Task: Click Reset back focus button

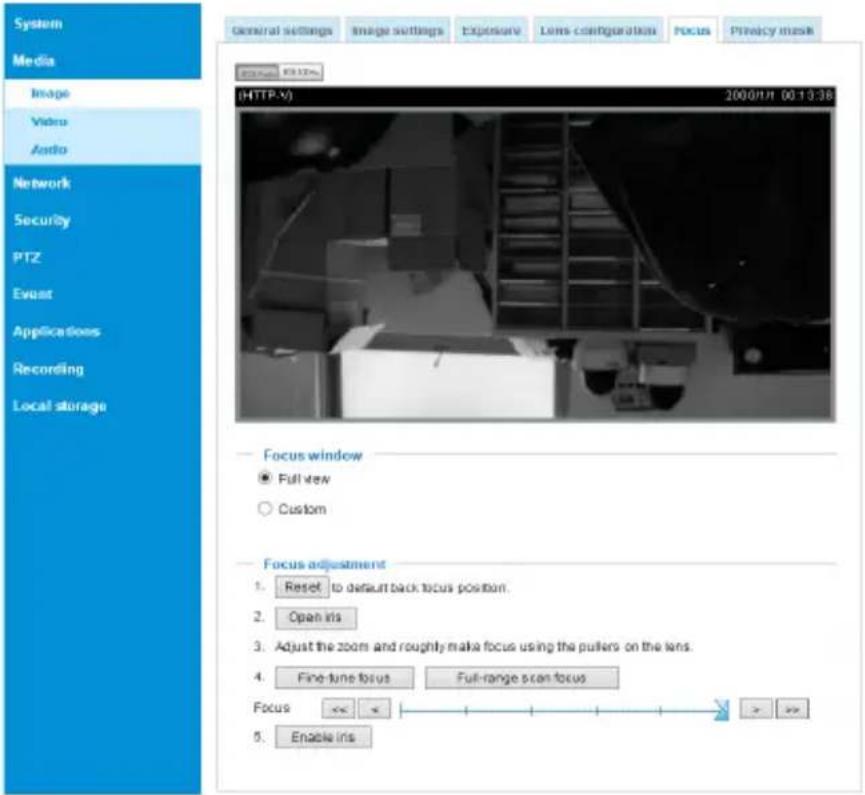Action: click(302, 587)
